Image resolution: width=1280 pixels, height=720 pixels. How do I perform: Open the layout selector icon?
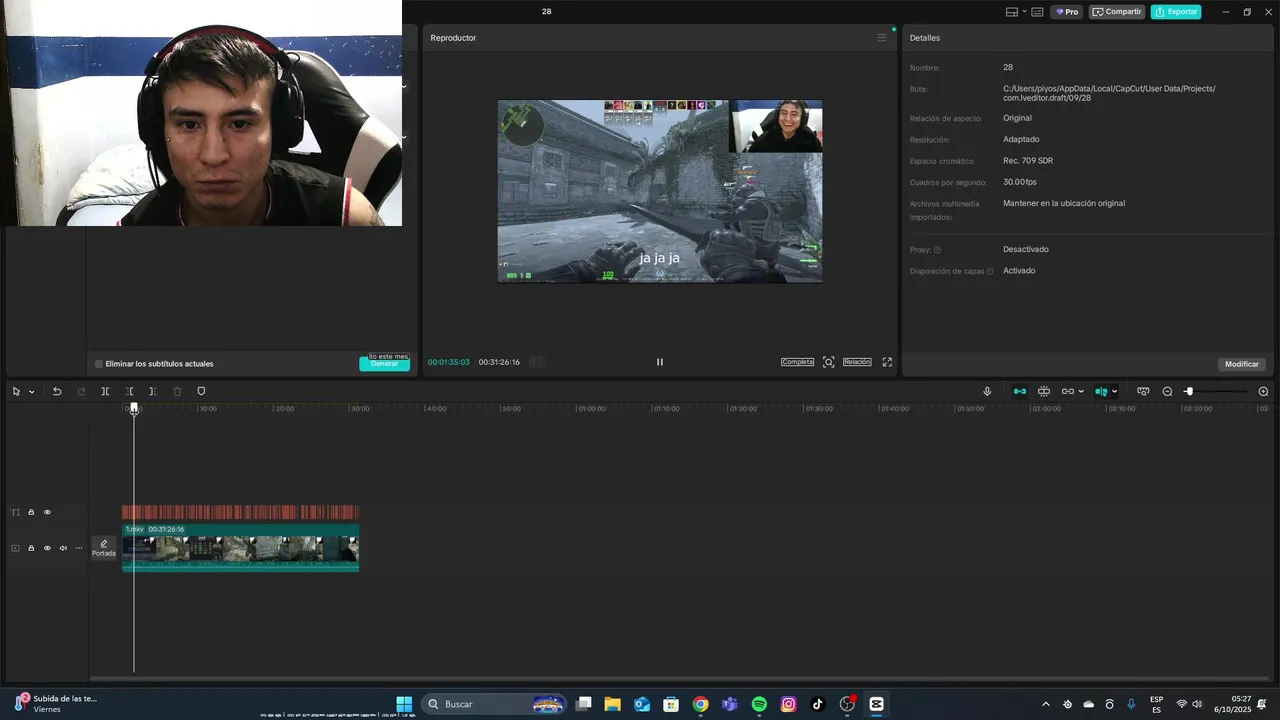1012,12
